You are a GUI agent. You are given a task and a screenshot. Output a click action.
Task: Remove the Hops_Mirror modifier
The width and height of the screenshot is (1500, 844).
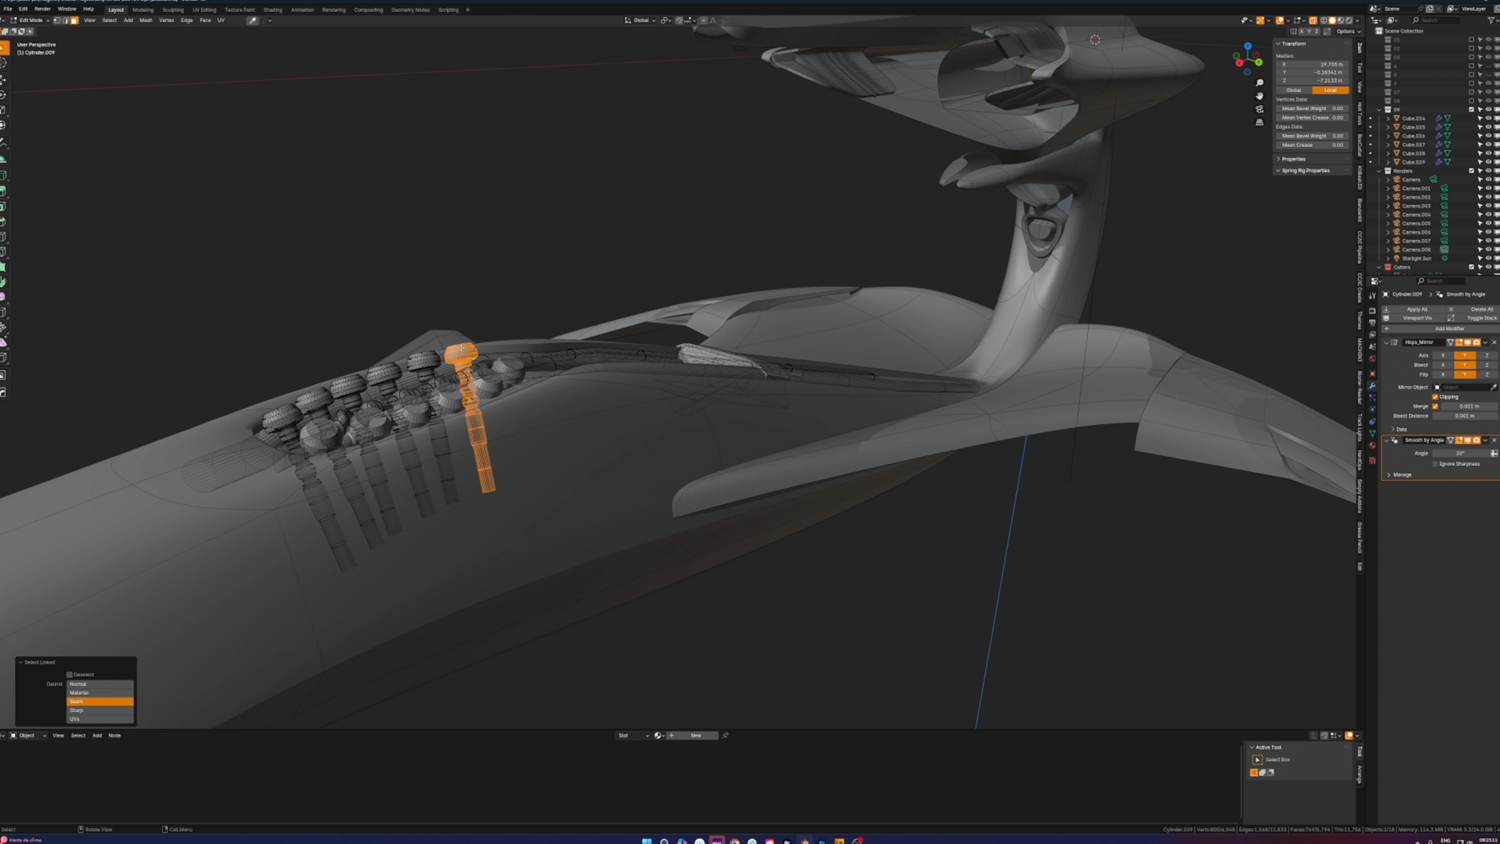1494,342
